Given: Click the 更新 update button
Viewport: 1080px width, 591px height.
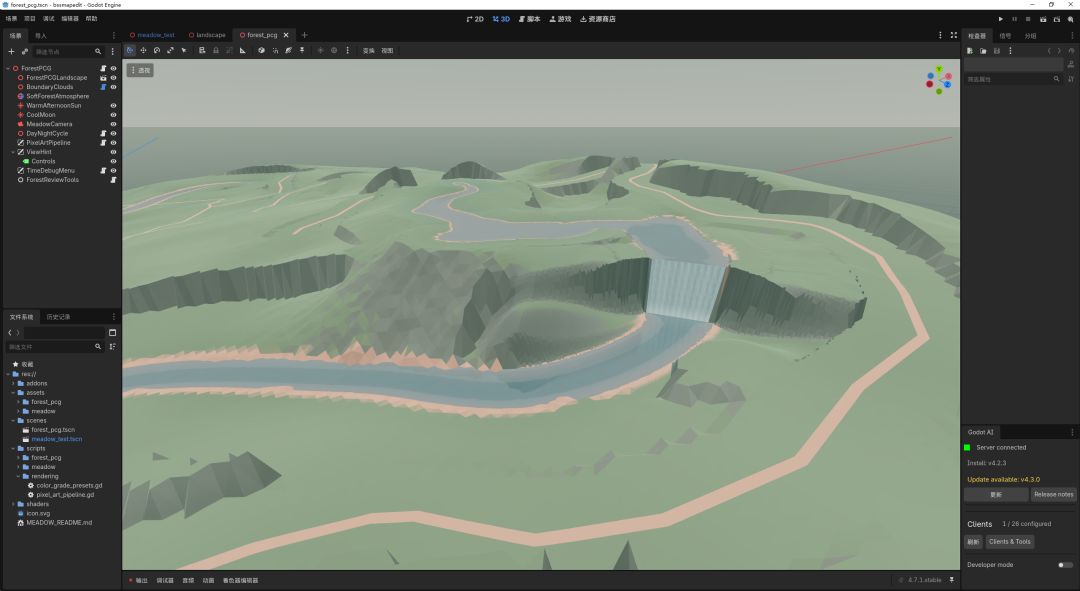Looking at the screenshot, I should 996,495.
